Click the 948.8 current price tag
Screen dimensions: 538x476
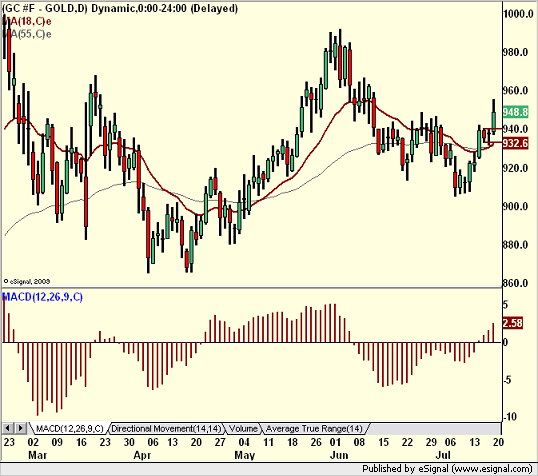click(515, 112)
